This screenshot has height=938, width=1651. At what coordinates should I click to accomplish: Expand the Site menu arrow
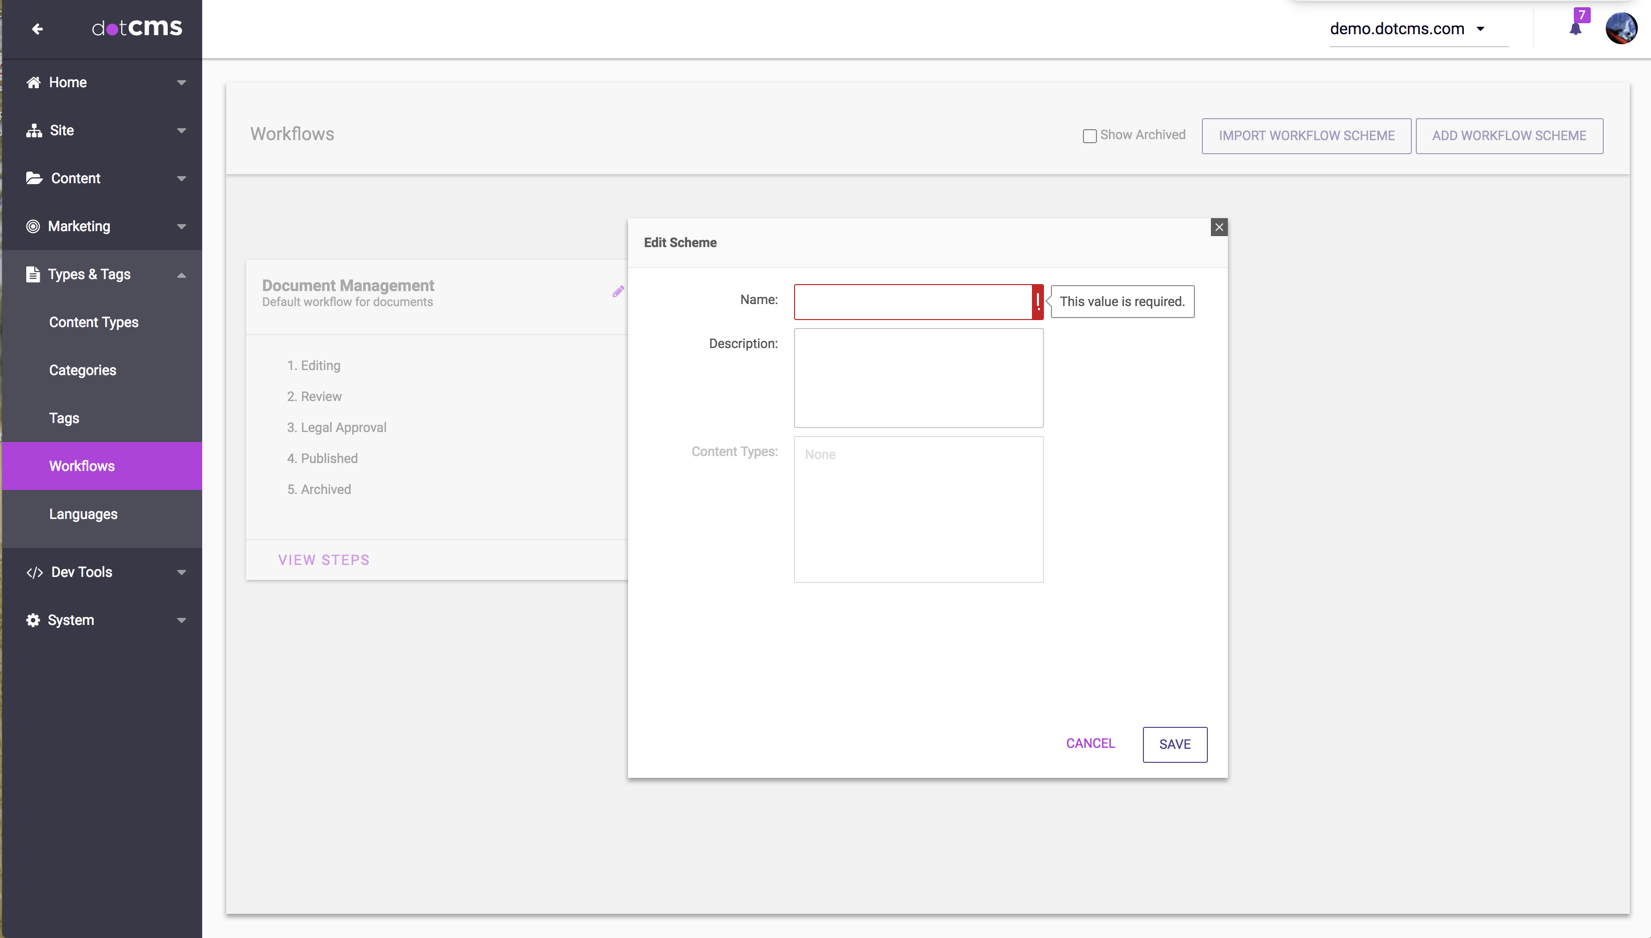point(181,130)
